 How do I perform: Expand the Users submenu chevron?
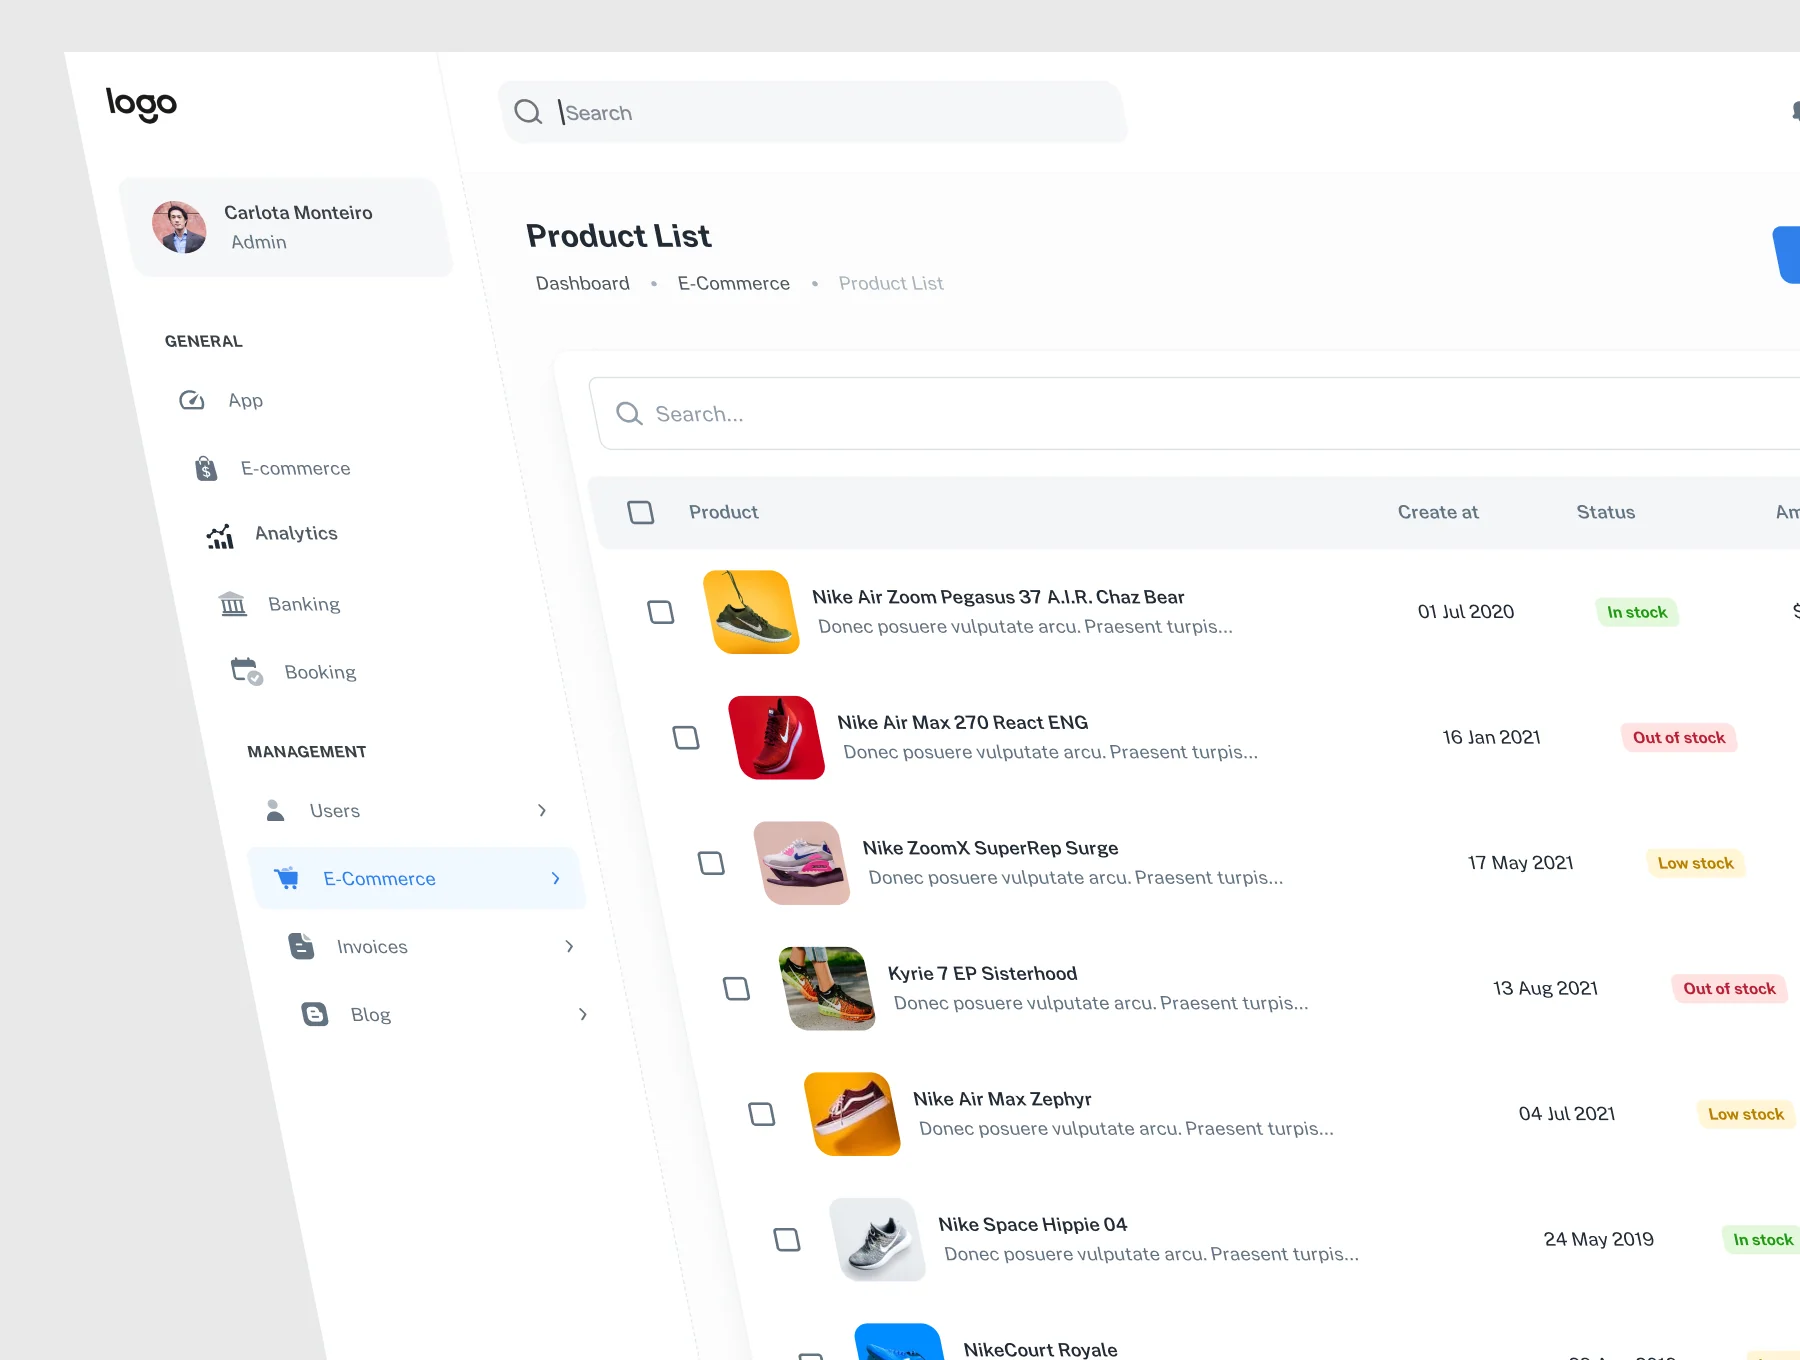tap(542, 810)
